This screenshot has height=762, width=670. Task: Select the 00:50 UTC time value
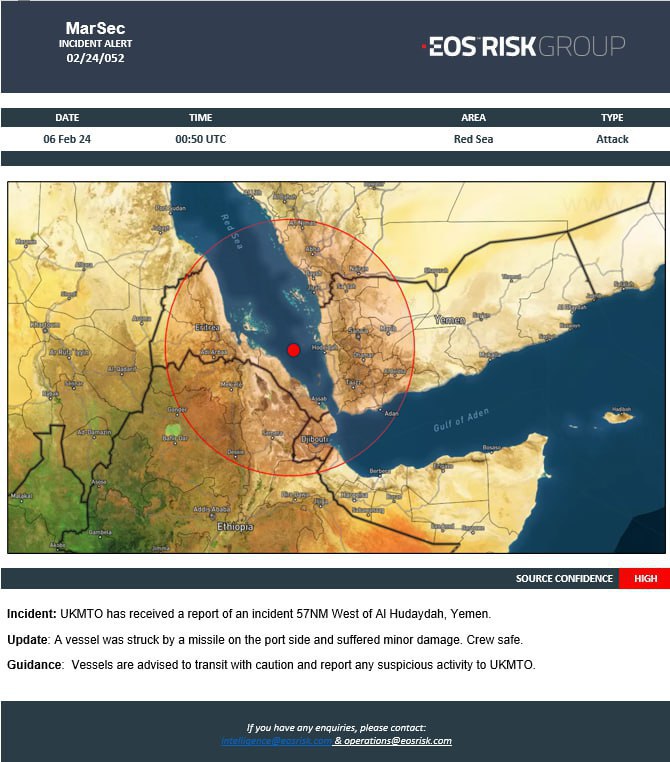200,139
